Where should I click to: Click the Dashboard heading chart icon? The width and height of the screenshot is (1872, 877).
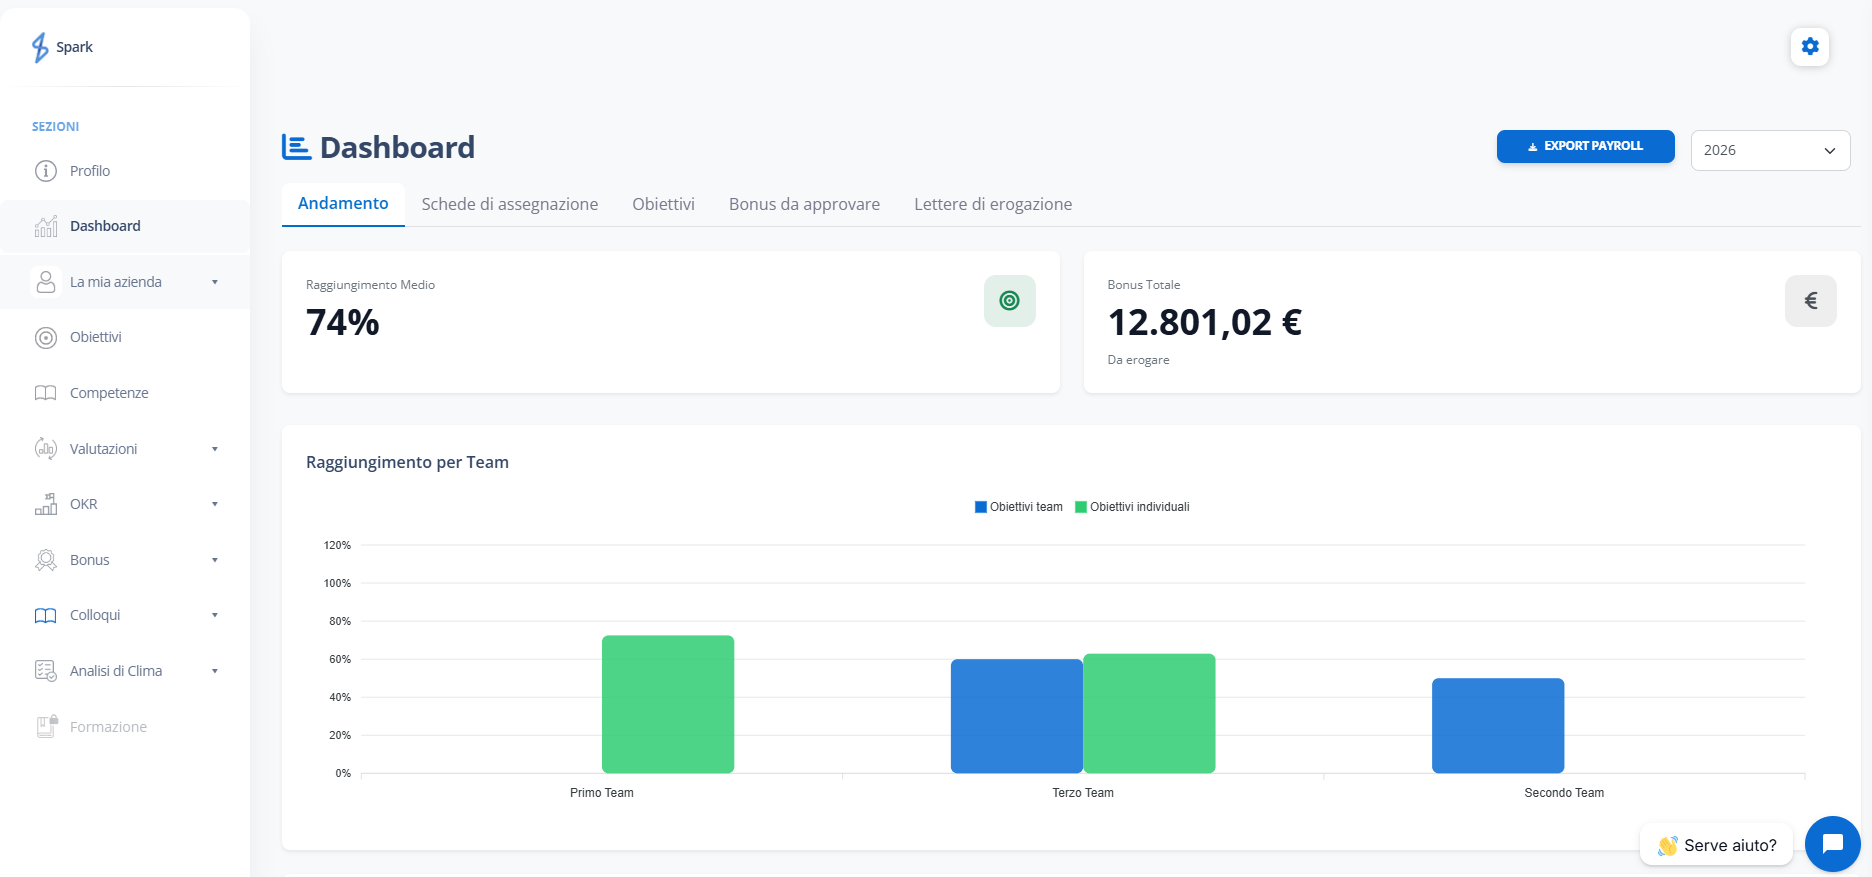click(296, 147)
